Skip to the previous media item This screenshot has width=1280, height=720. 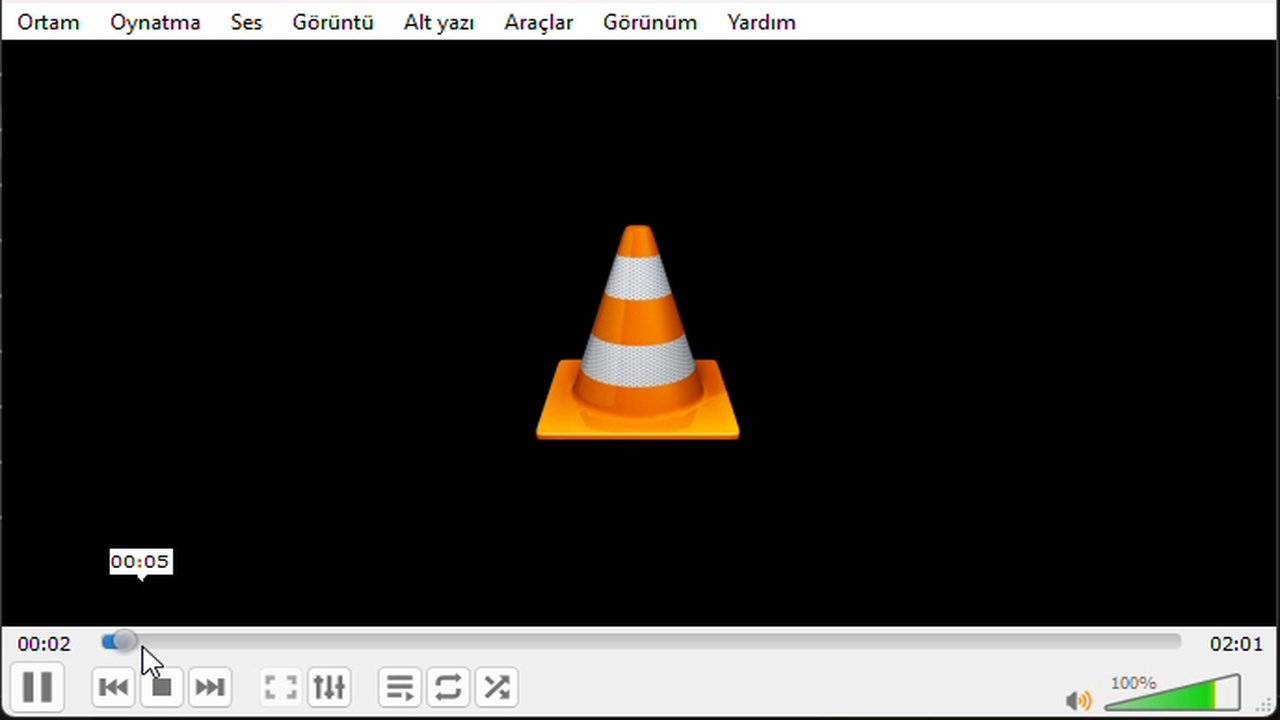(x=113, y=687)
